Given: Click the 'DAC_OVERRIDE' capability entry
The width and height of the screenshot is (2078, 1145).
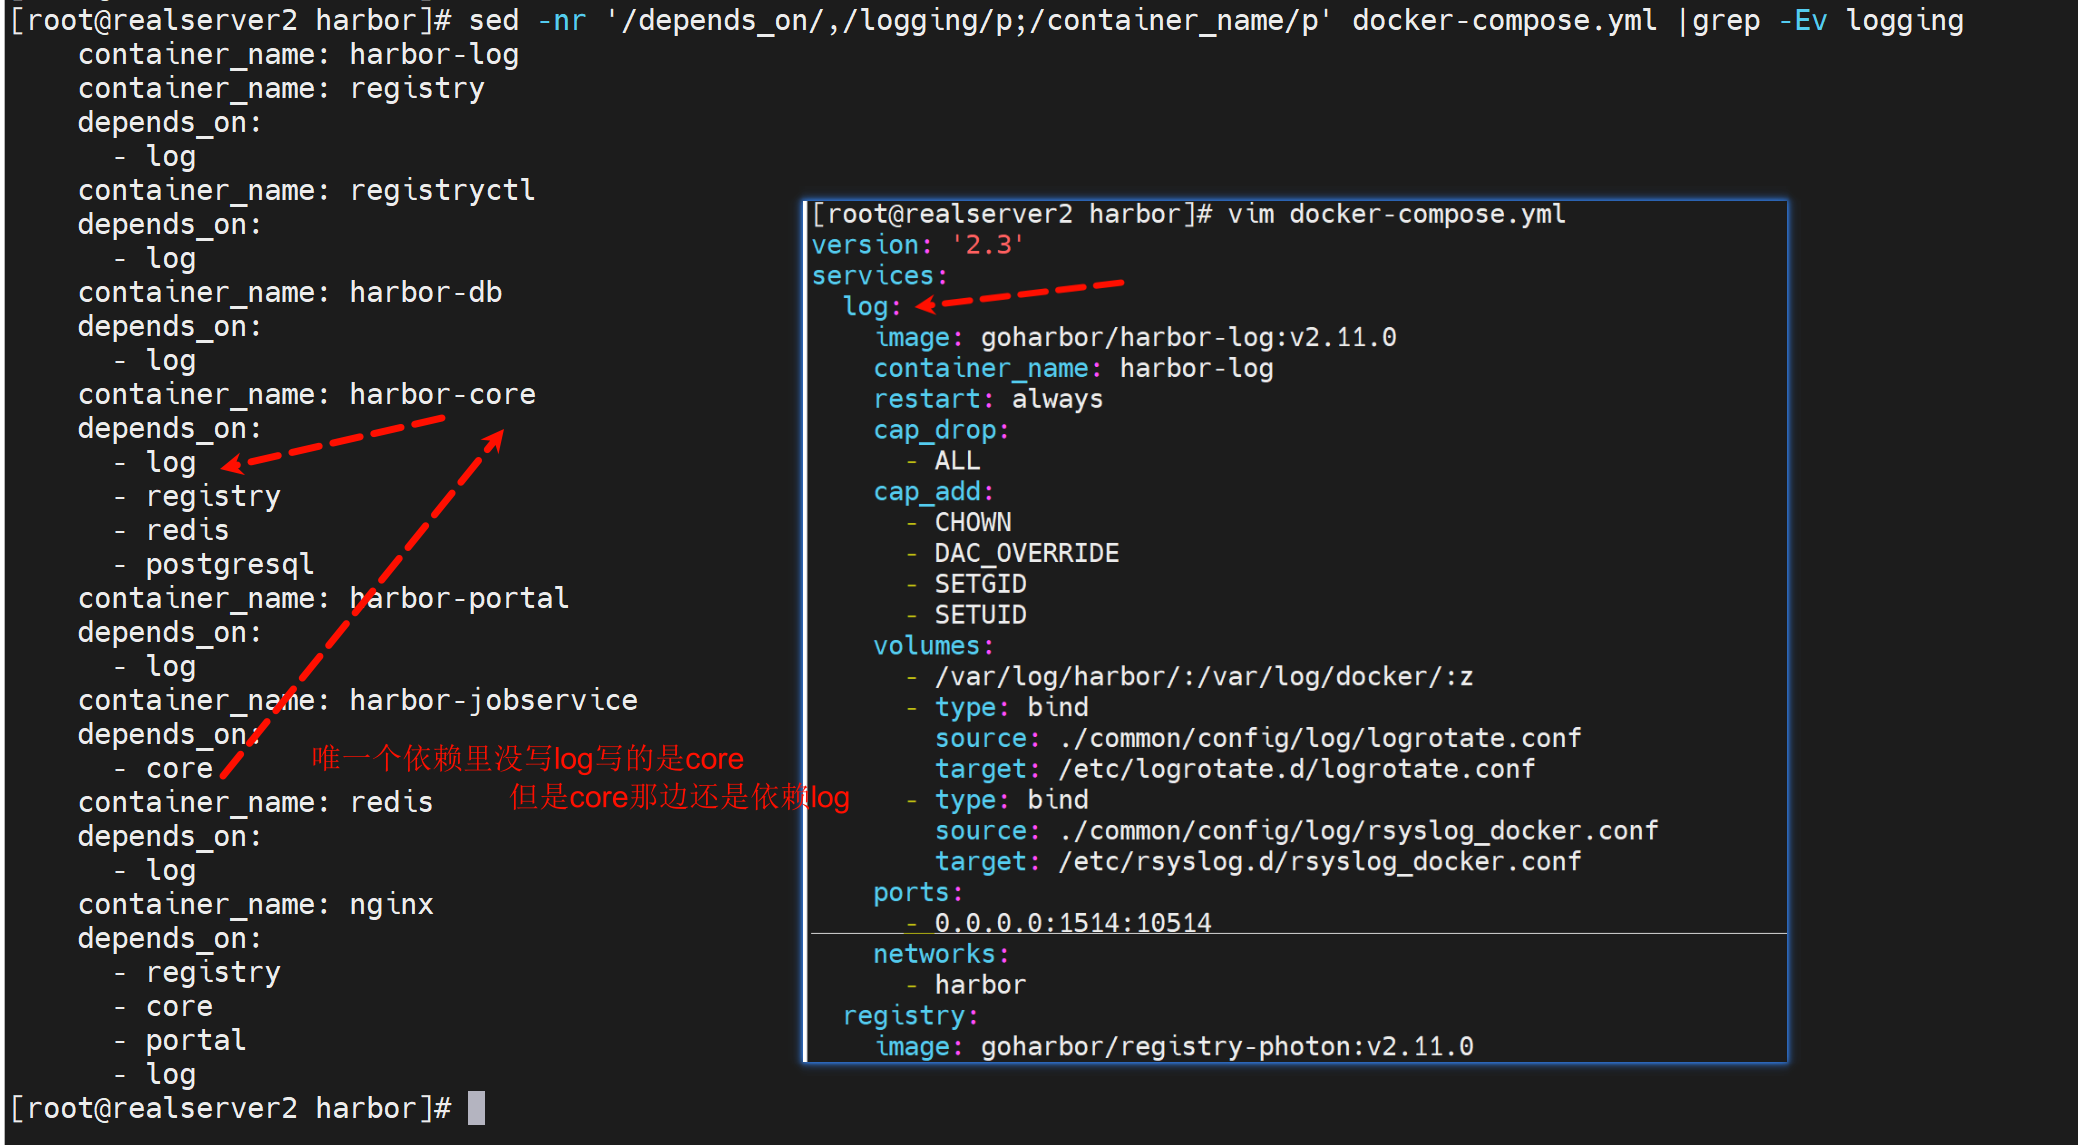Looking at the screenshot, I should [x=1026, y=553].
